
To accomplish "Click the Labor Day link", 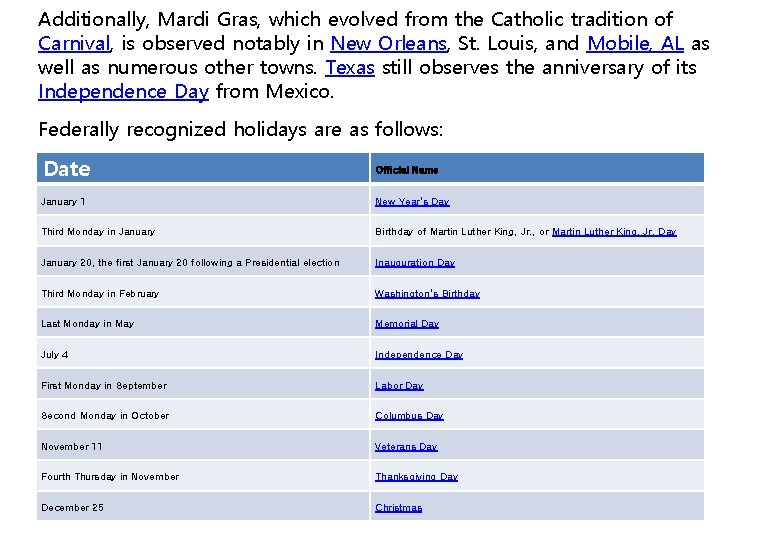I will click(399, 386).
